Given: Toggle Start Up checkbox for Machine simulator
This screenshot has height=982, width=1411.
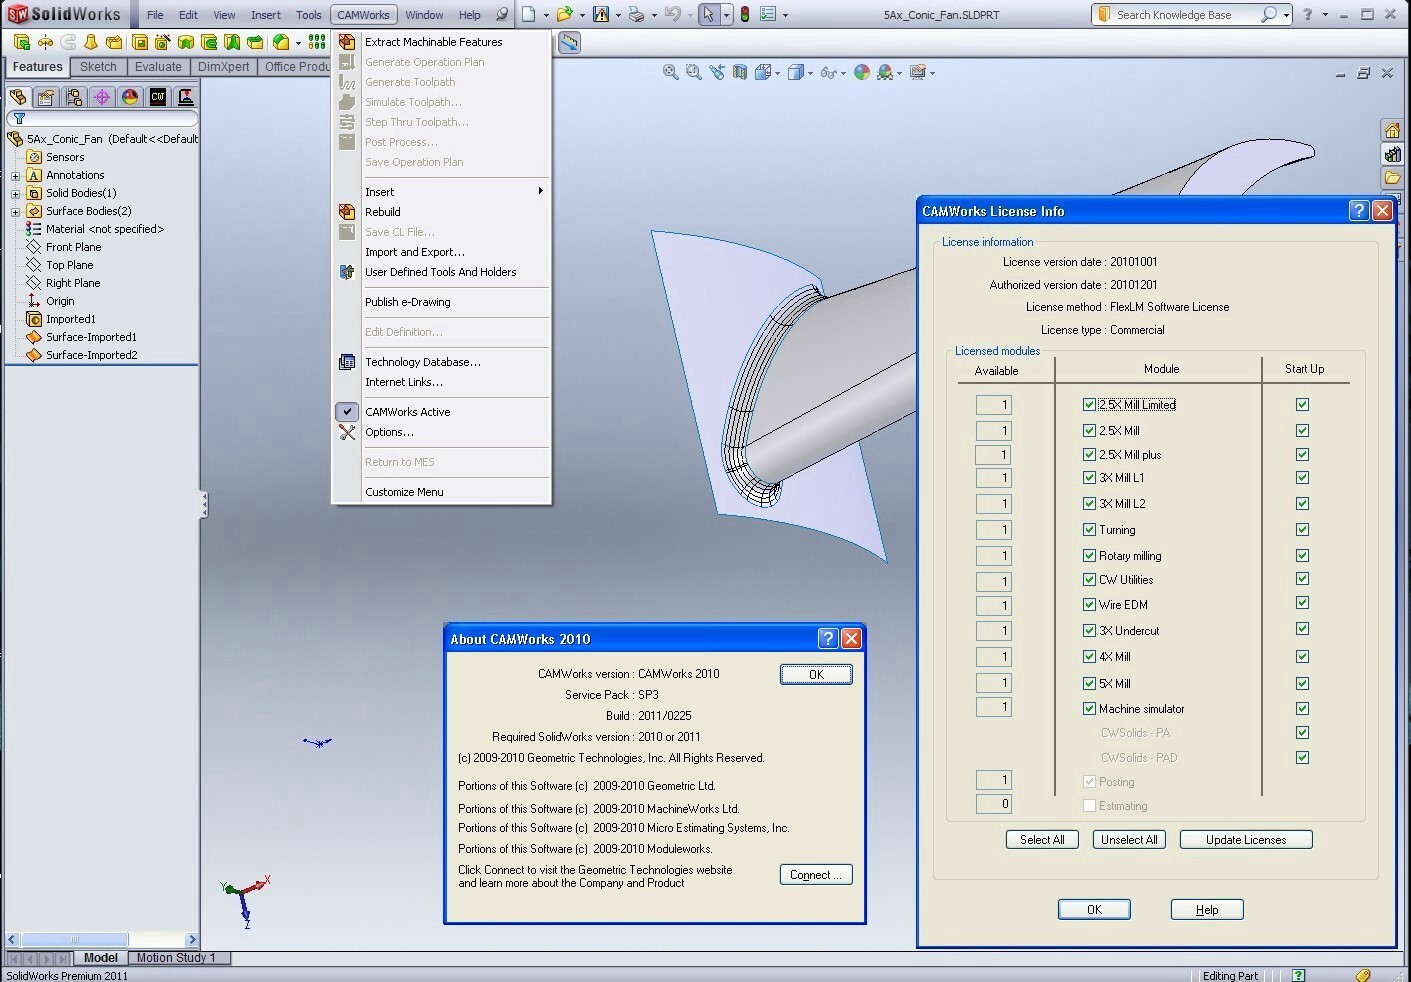Looking at the screenshot, I should pyautogui.click(x=1302, y=709).
